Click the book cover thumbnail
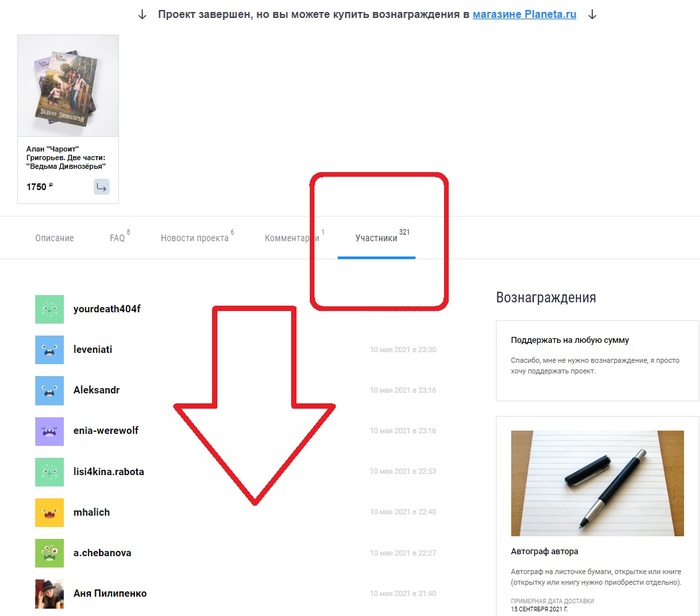 (68, 86)
